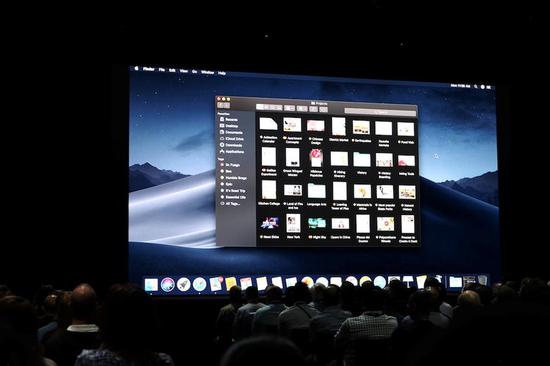Screen dimensions: 550x366
Task: Open Finder from the Dock
Action: (x=152, y=285)
